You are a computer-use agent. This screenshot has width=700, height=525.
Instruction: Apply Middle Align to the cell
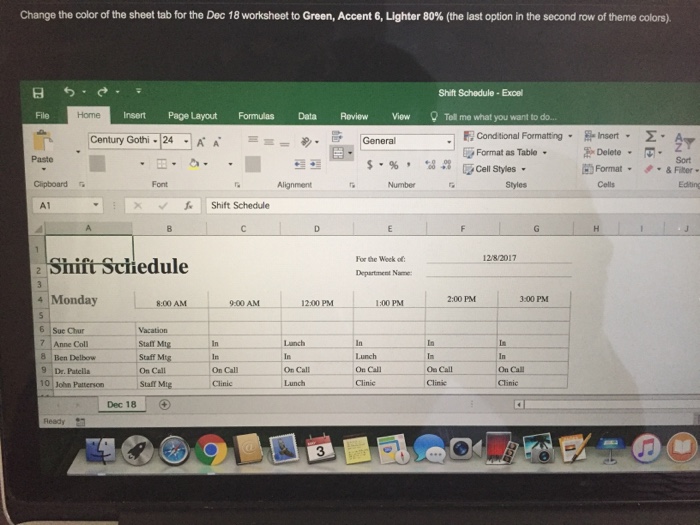click(268, 142)
